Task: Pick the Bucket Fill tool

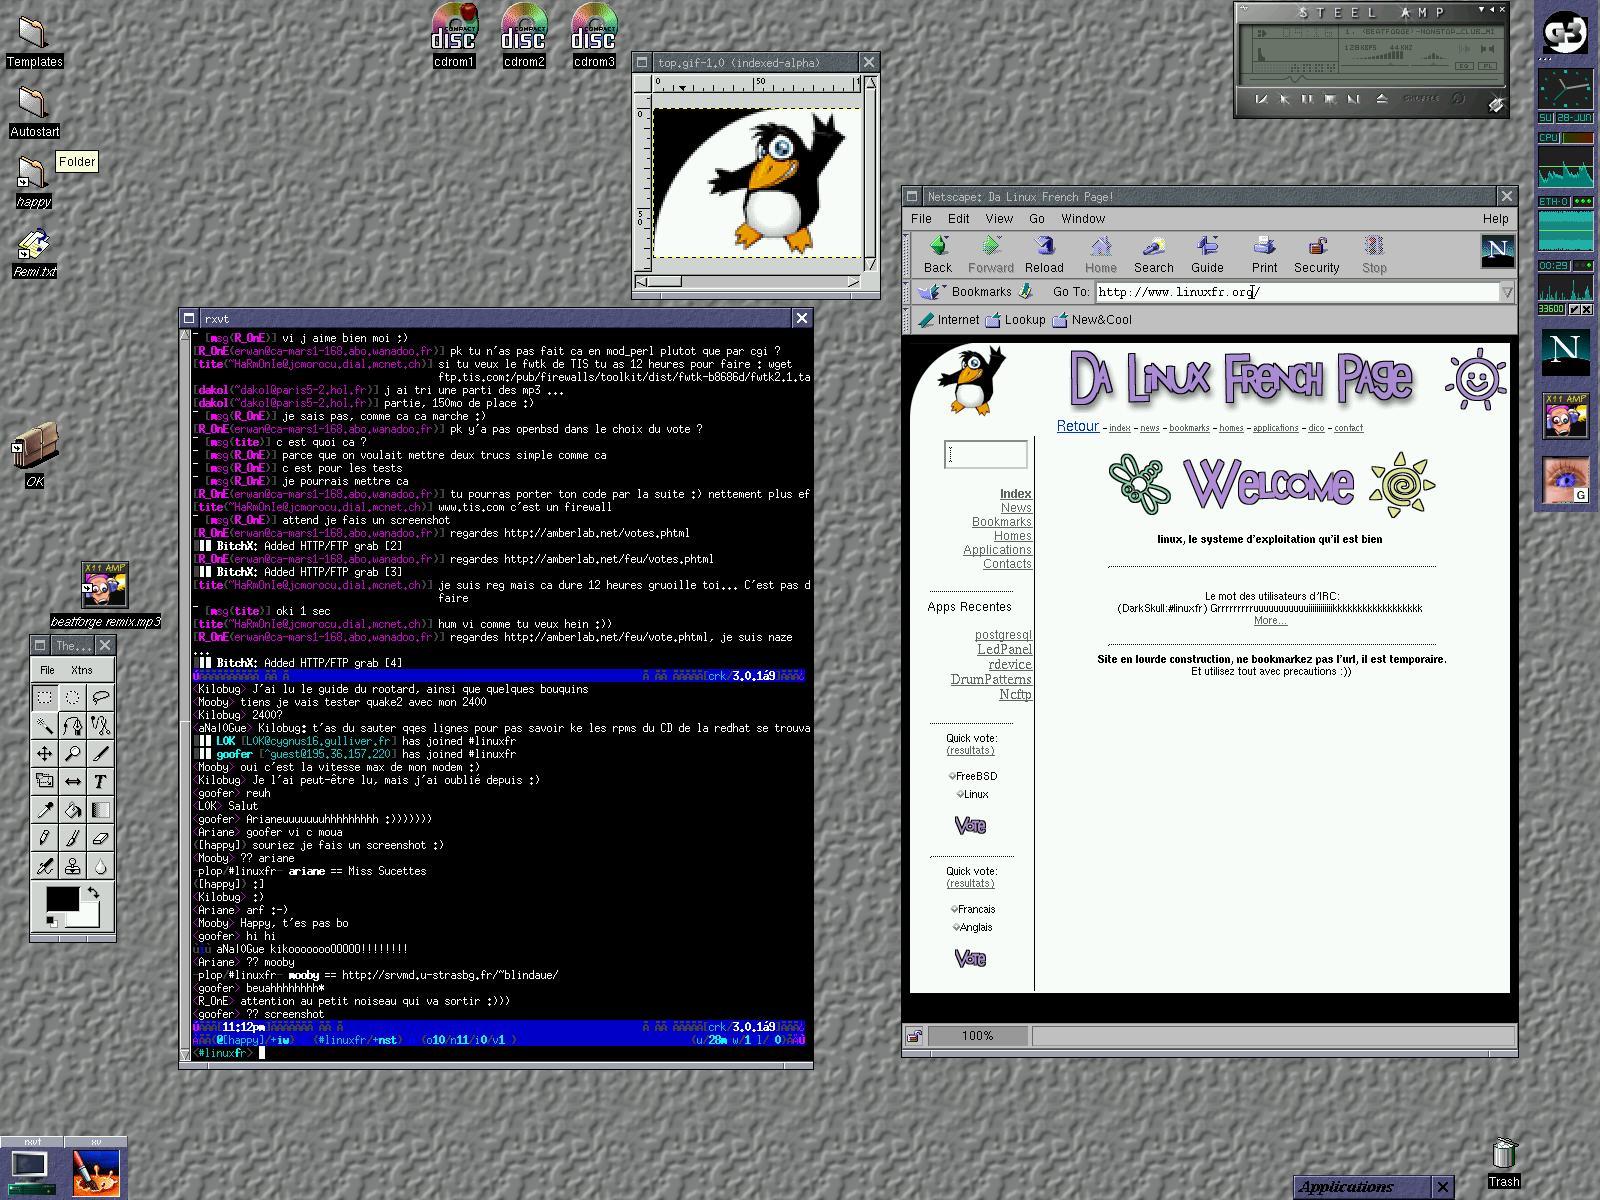Action: pyautogui.click(x=72, y=810)
